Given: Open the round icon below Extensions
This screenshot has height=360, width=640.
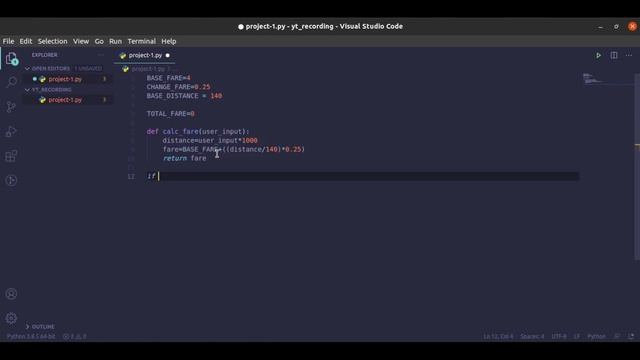Looking at the screenshot, I should tap(11, 180).
